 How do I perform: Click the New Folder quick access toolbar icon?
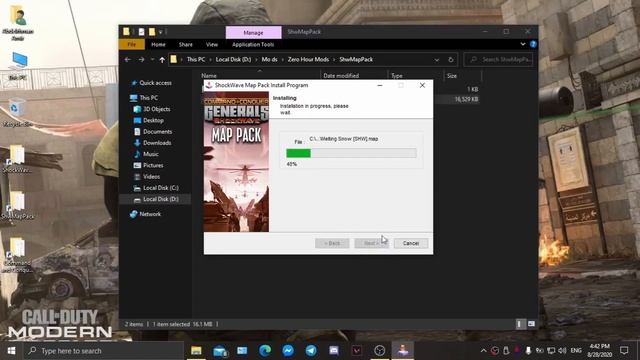pyautogui.click(x=152, y=32)
